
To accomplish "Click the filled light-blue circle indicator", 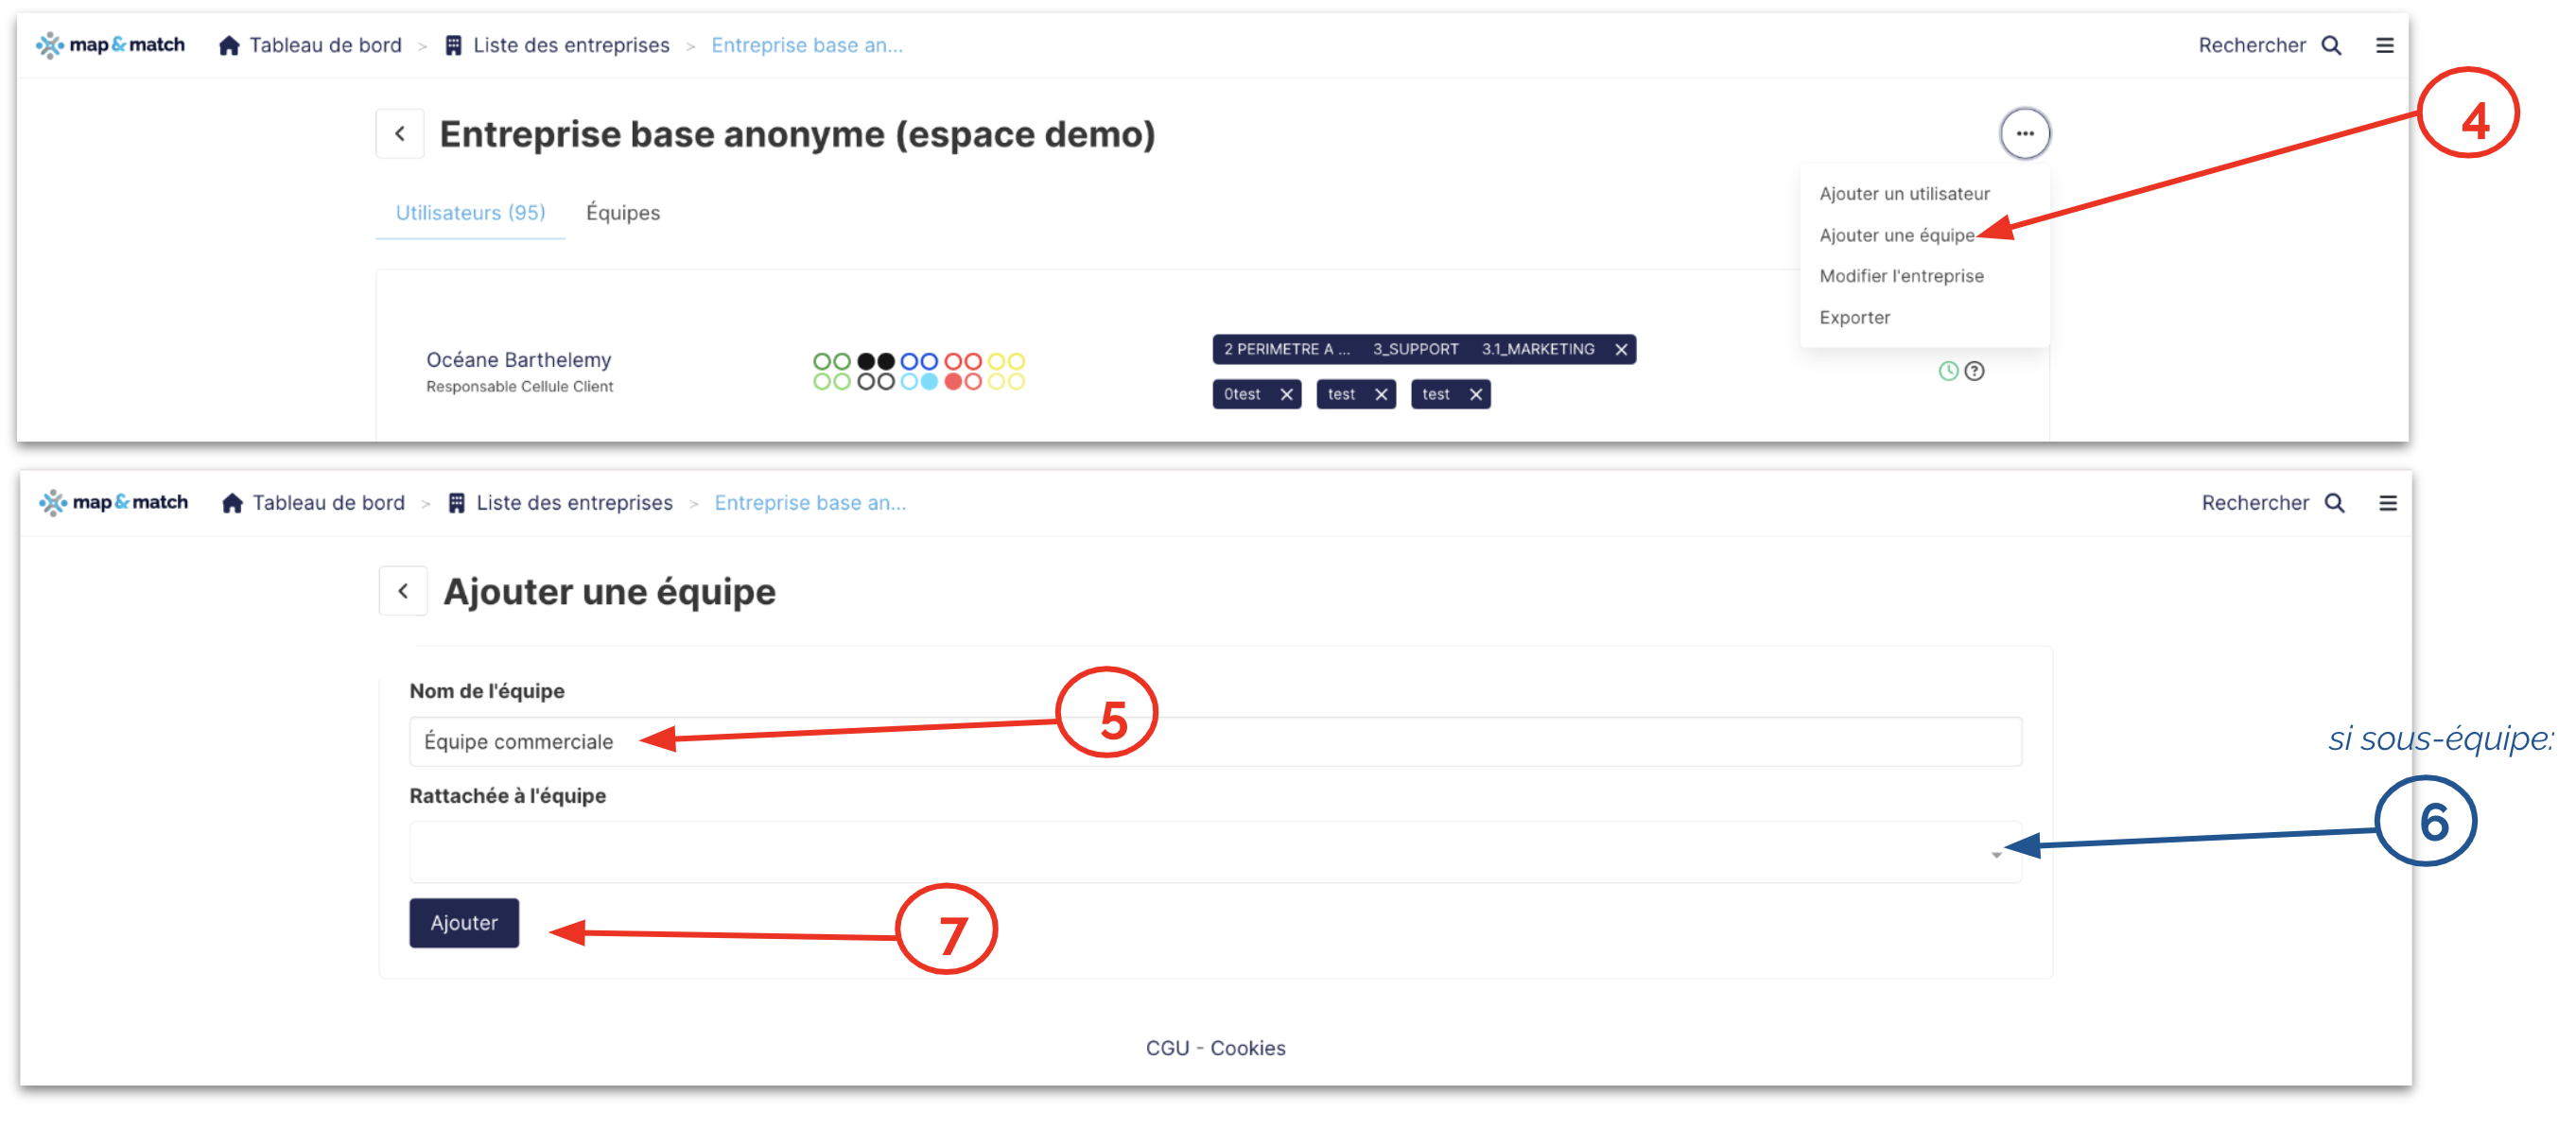I will click(929, 381).
